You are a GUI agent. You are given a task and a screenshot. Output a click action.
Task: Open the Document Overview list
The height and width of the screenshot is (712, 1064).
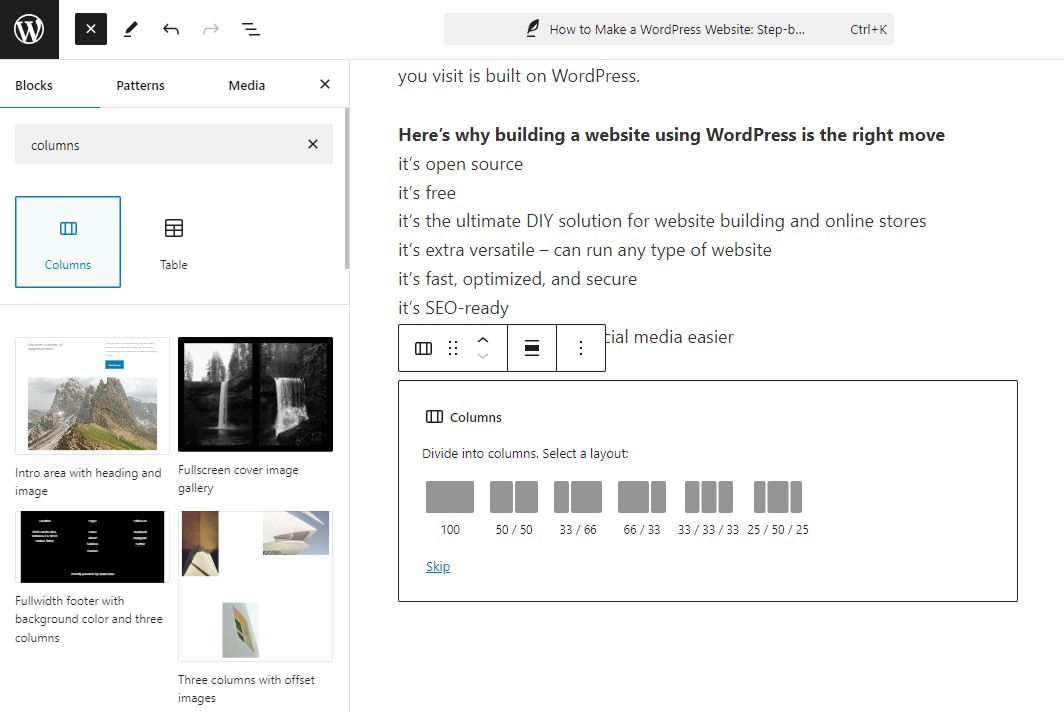[250, 29]
